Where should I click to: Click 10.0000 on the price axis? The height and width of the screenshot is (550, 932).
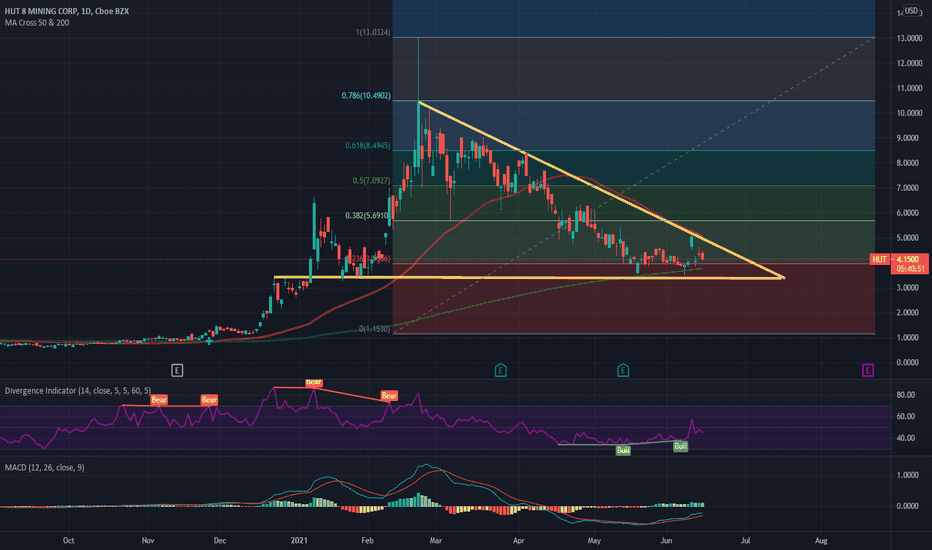coord(909,113)
